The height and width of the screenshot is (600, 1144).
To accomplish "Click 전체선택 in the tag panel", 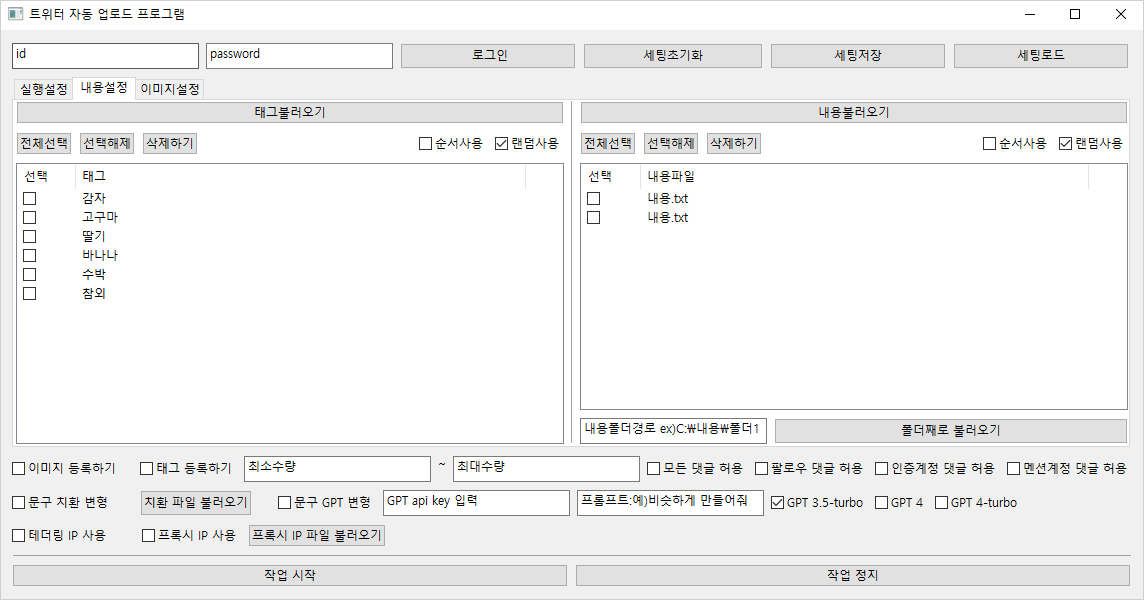I will coord(44,144).
